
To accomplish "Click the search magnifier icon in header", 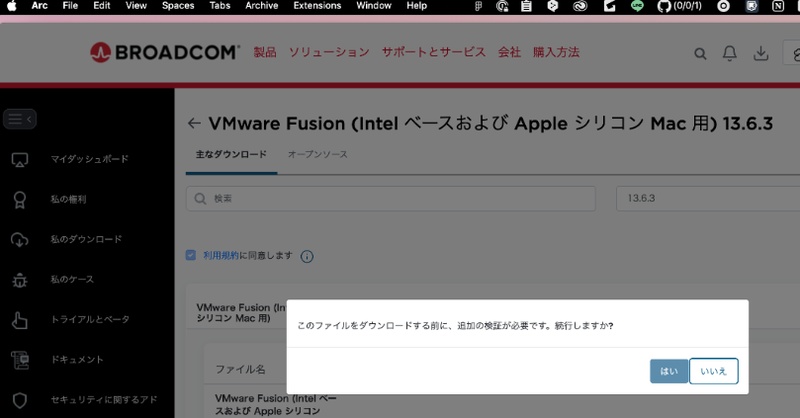I will [700, 54].
